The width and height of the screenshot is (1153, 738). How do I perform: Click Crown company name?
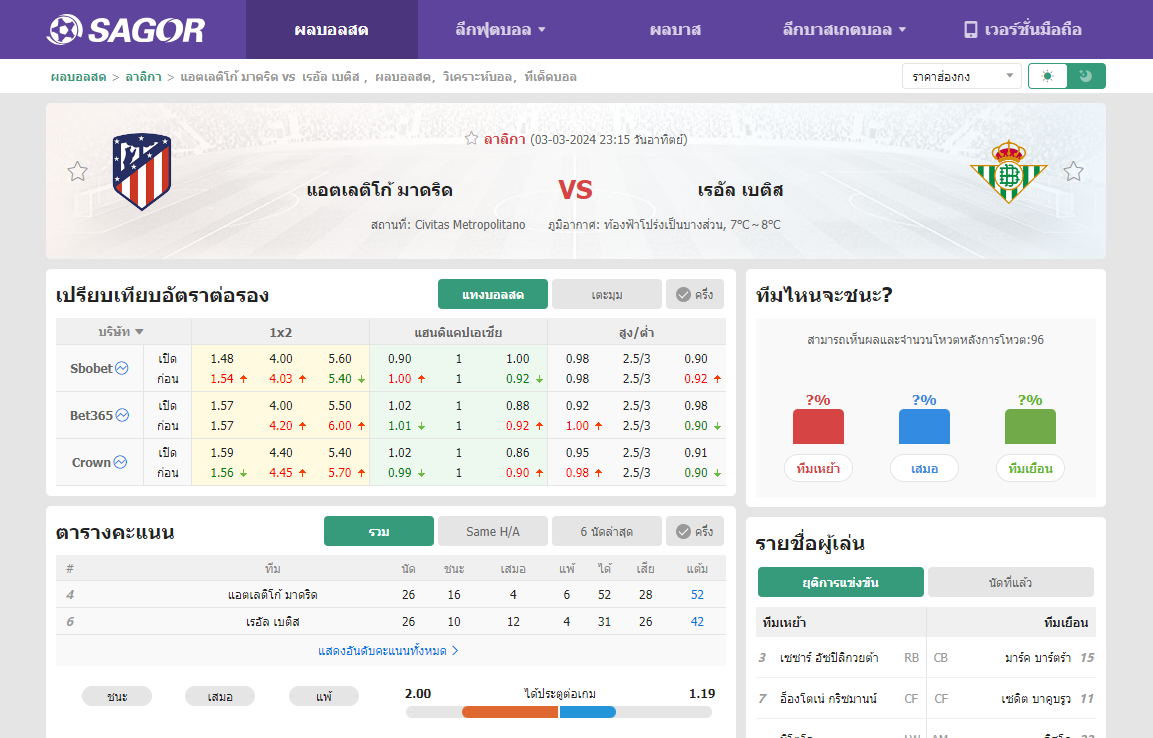click(91, 462)
